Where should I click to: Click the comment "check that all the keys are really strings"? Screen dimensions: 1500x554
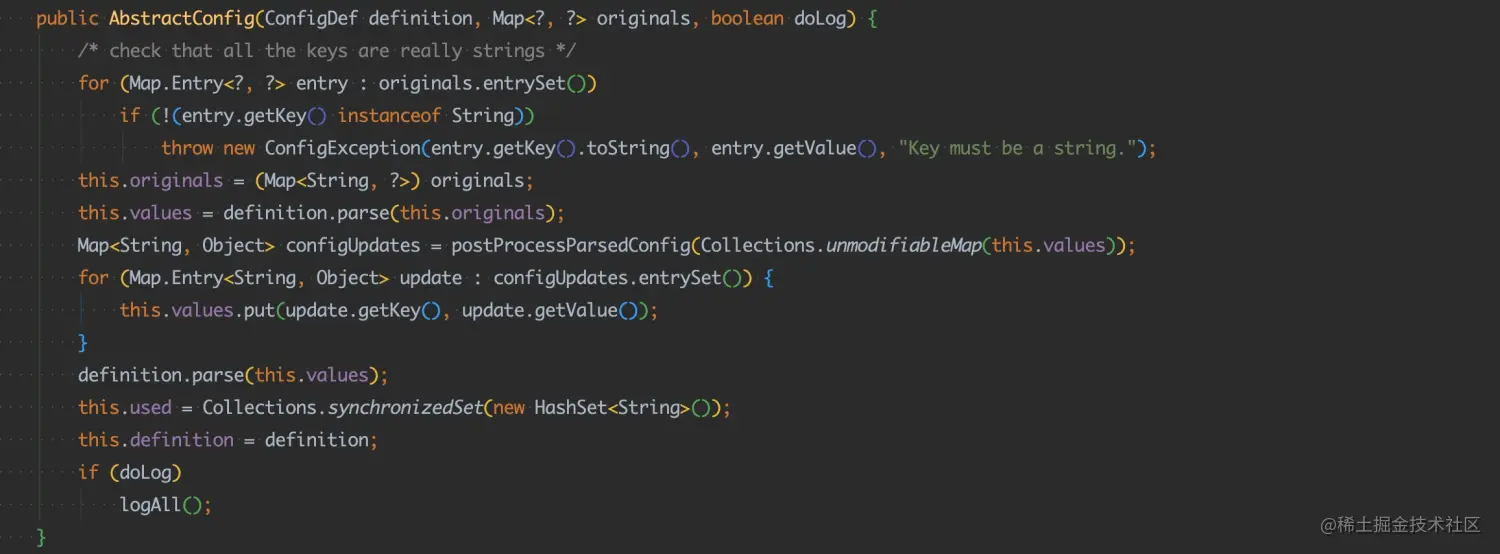coord(327,51)
